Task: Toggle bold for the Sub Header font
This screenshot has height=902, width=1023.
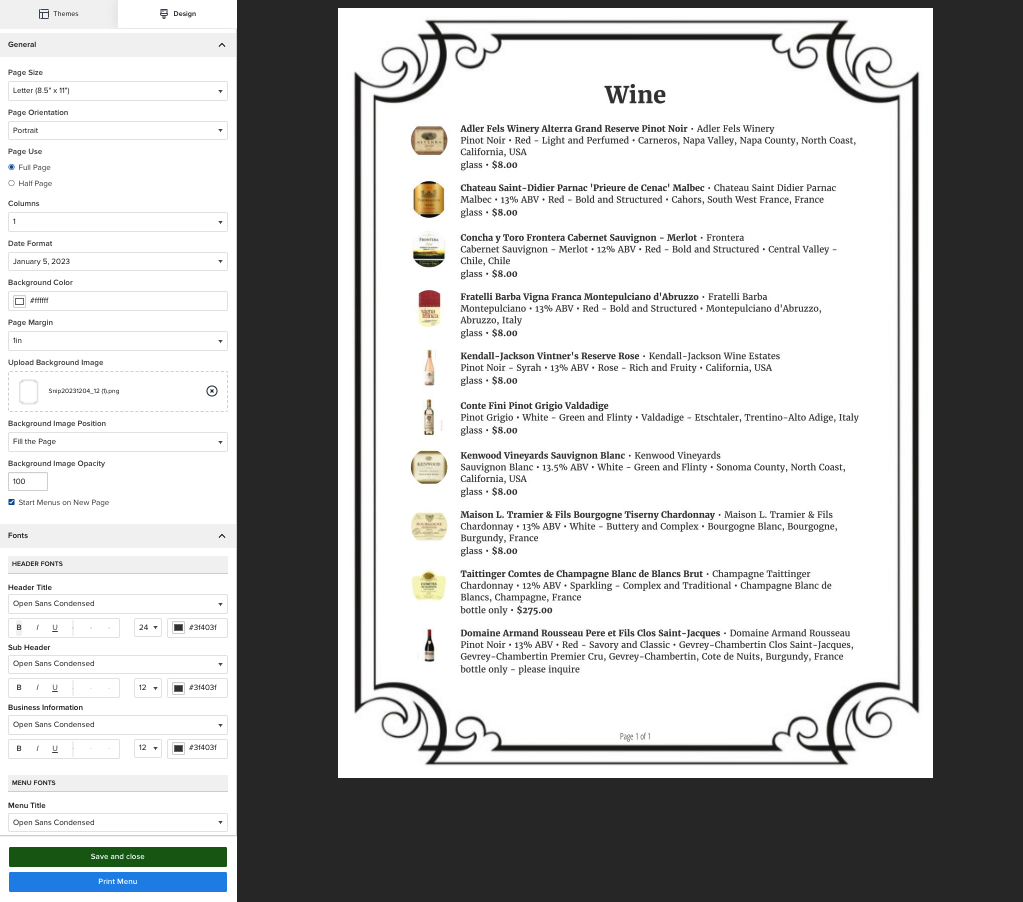Action: [x=19, y=688]
